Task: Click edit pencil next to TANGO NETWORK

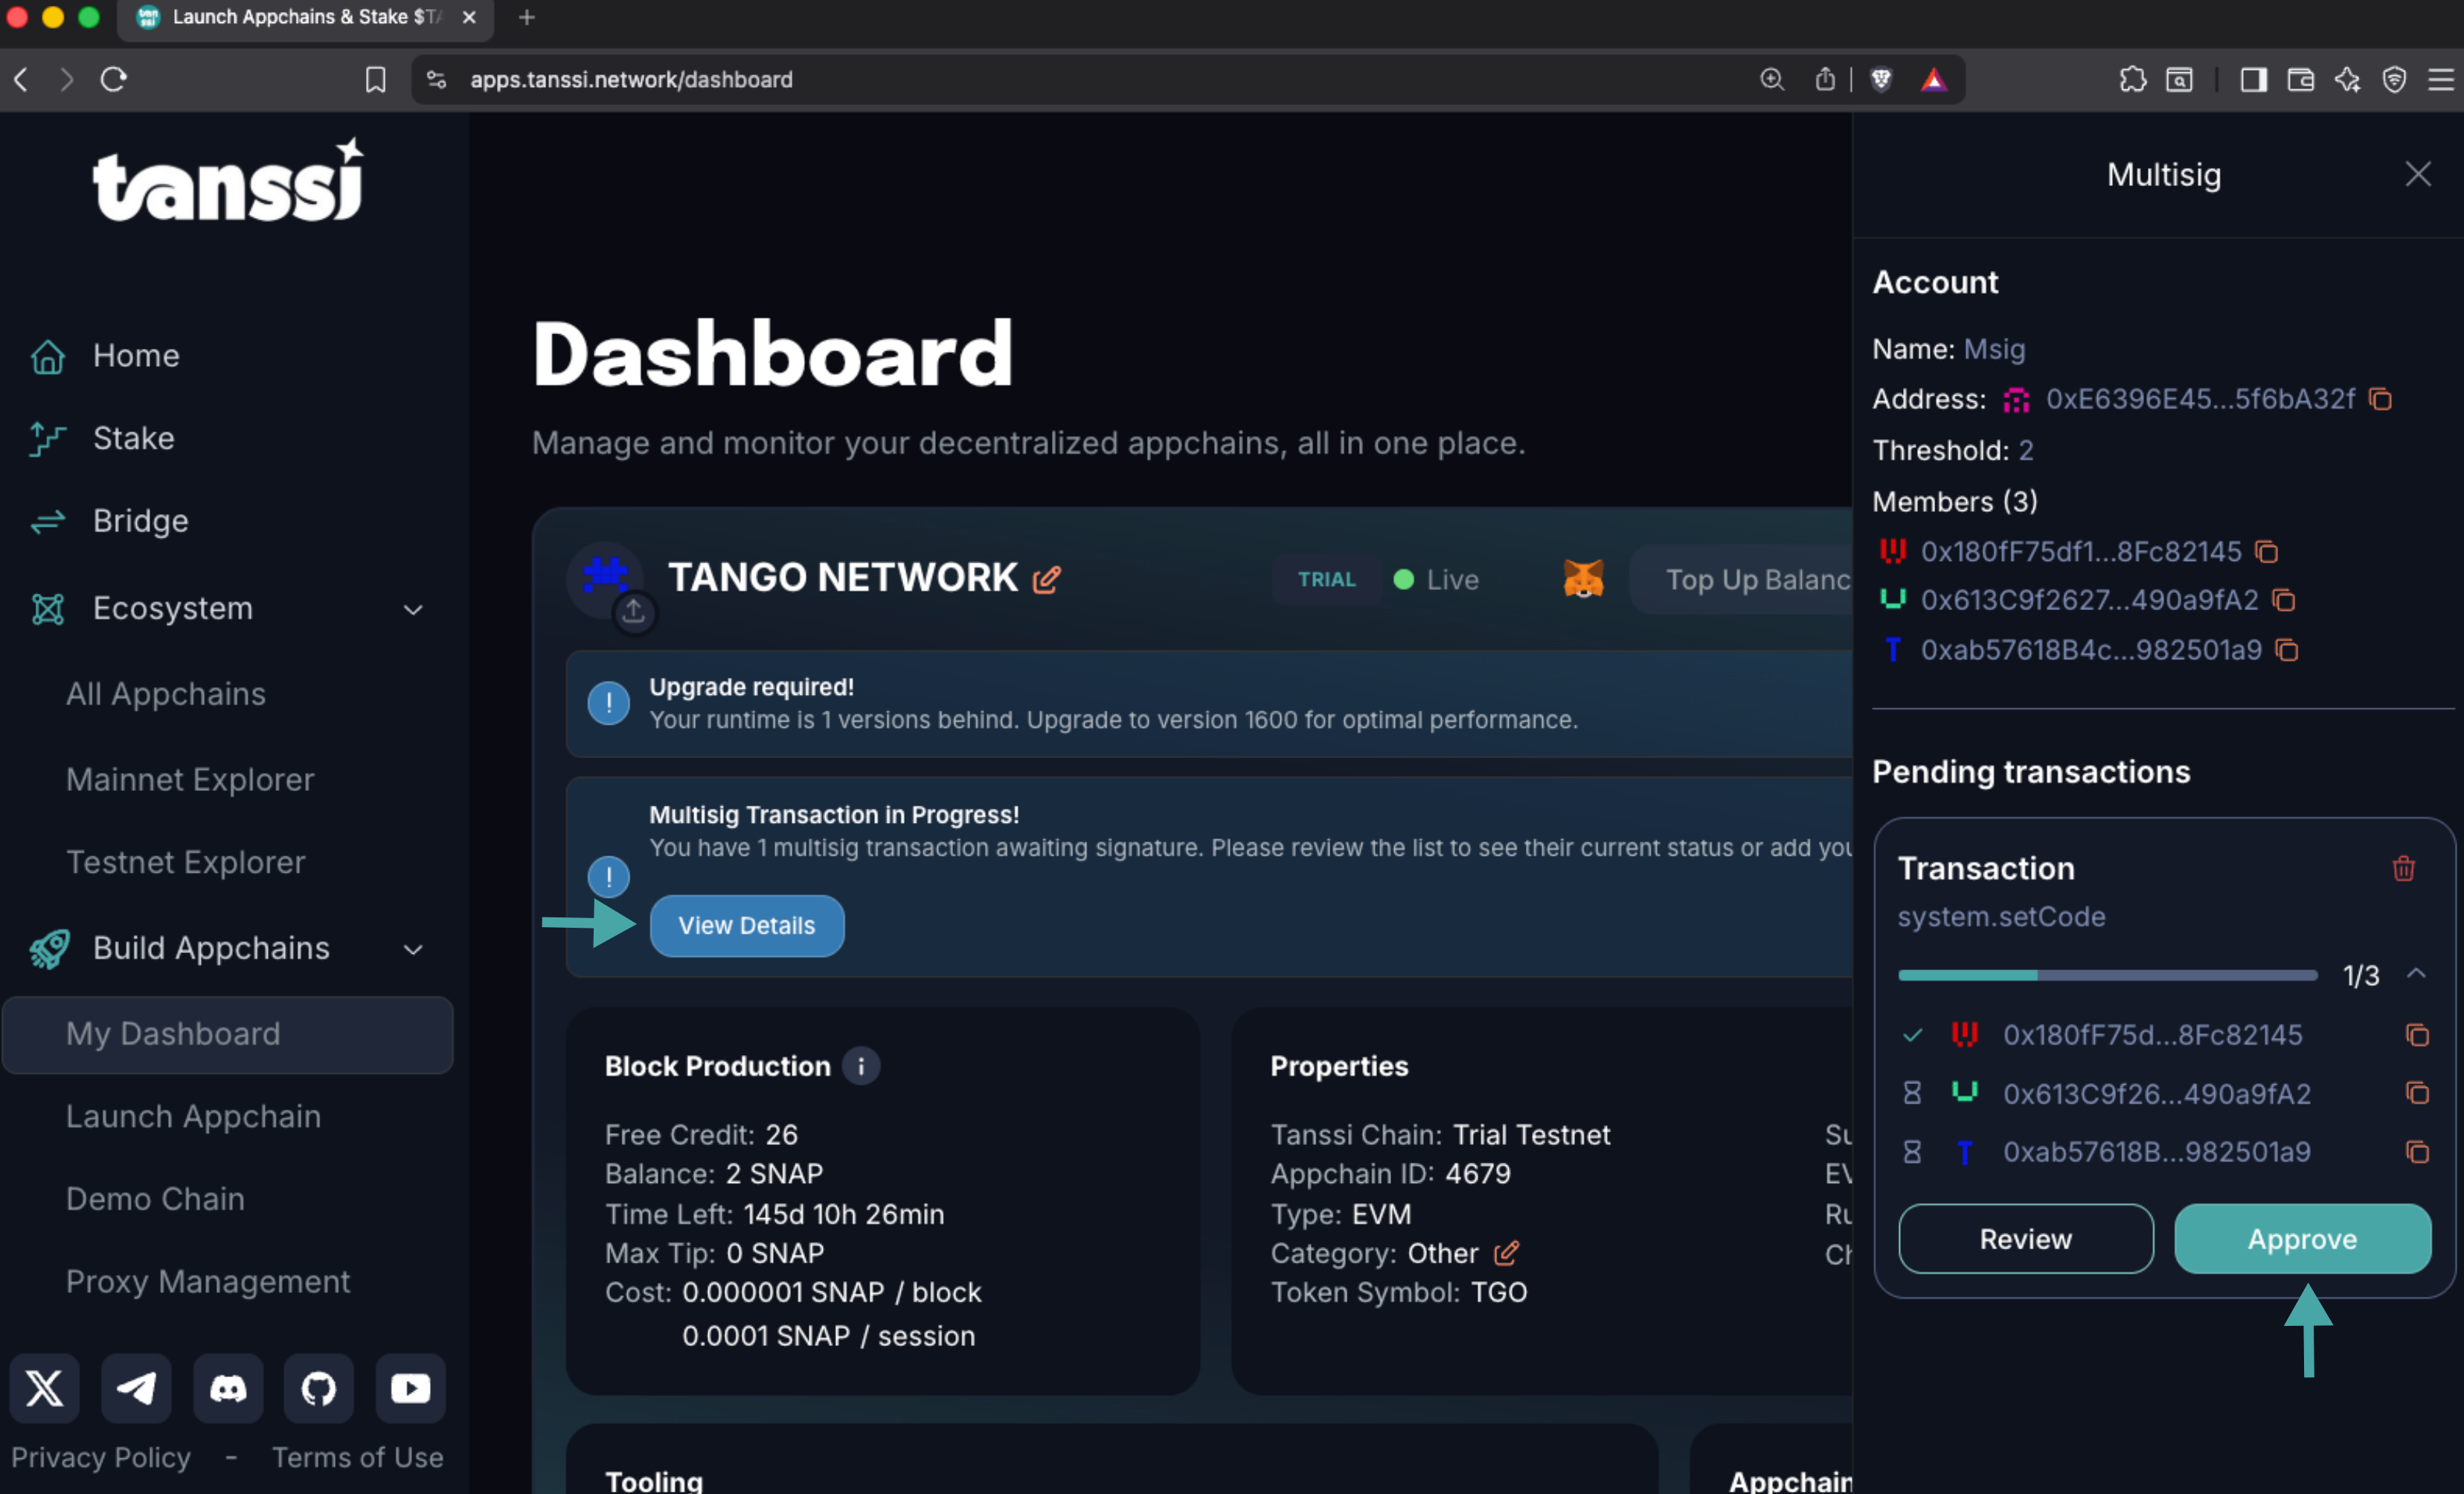Action: (x=1046, y=579)
